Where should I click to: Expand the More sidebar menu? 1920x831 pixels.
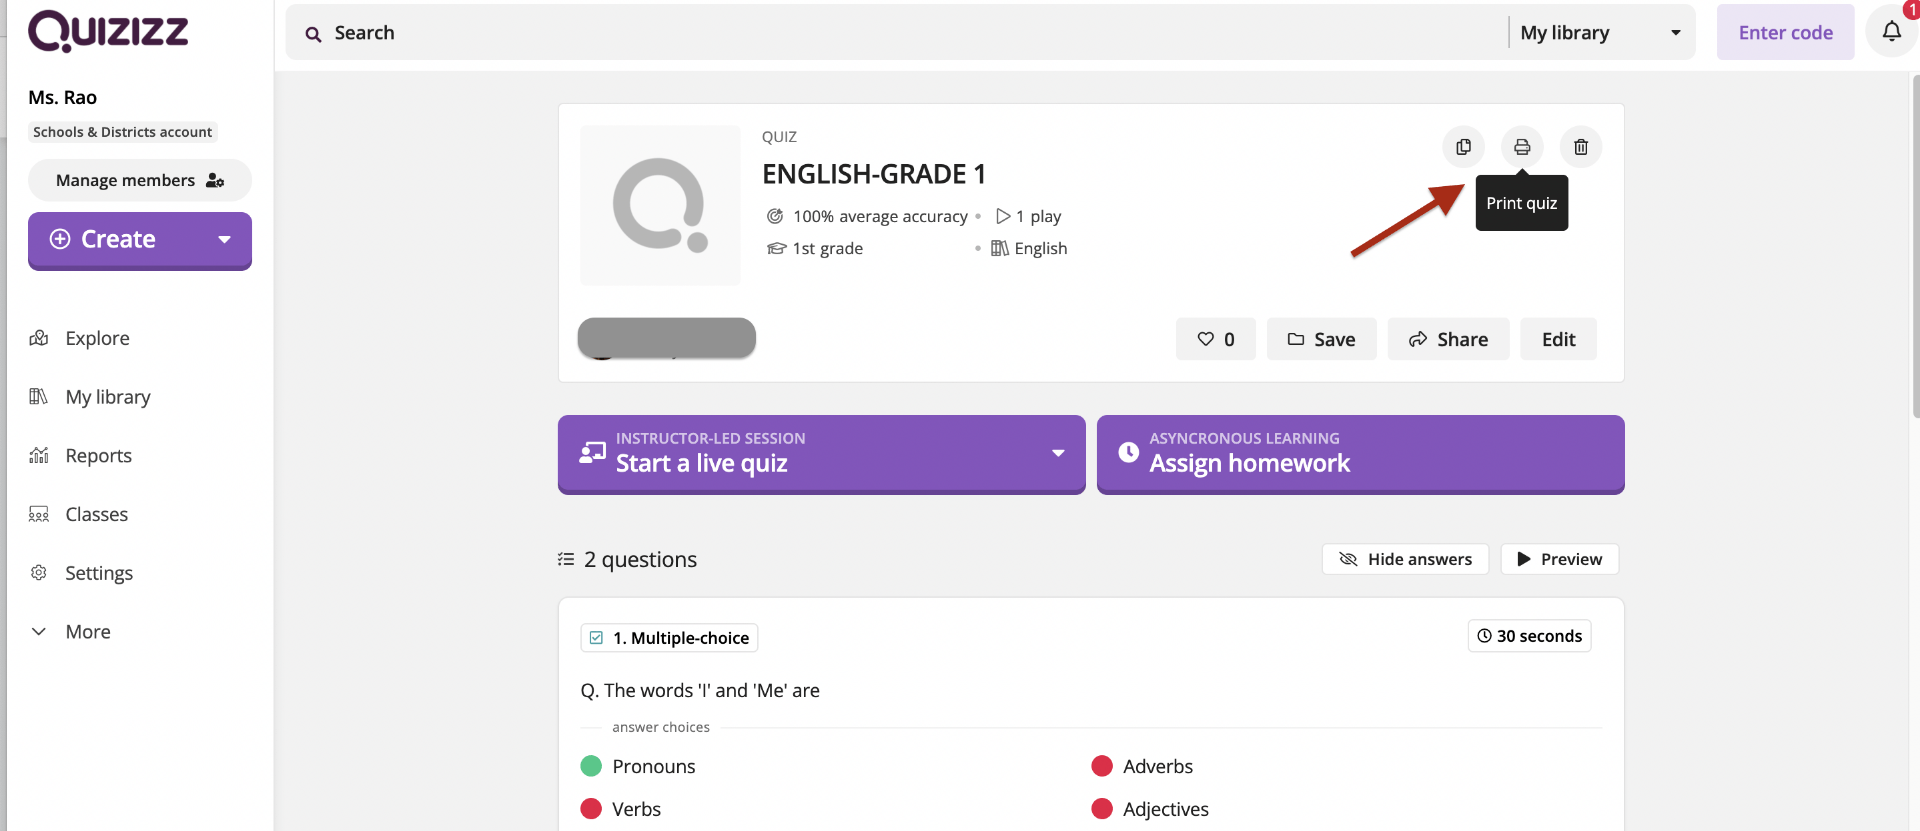87,632
